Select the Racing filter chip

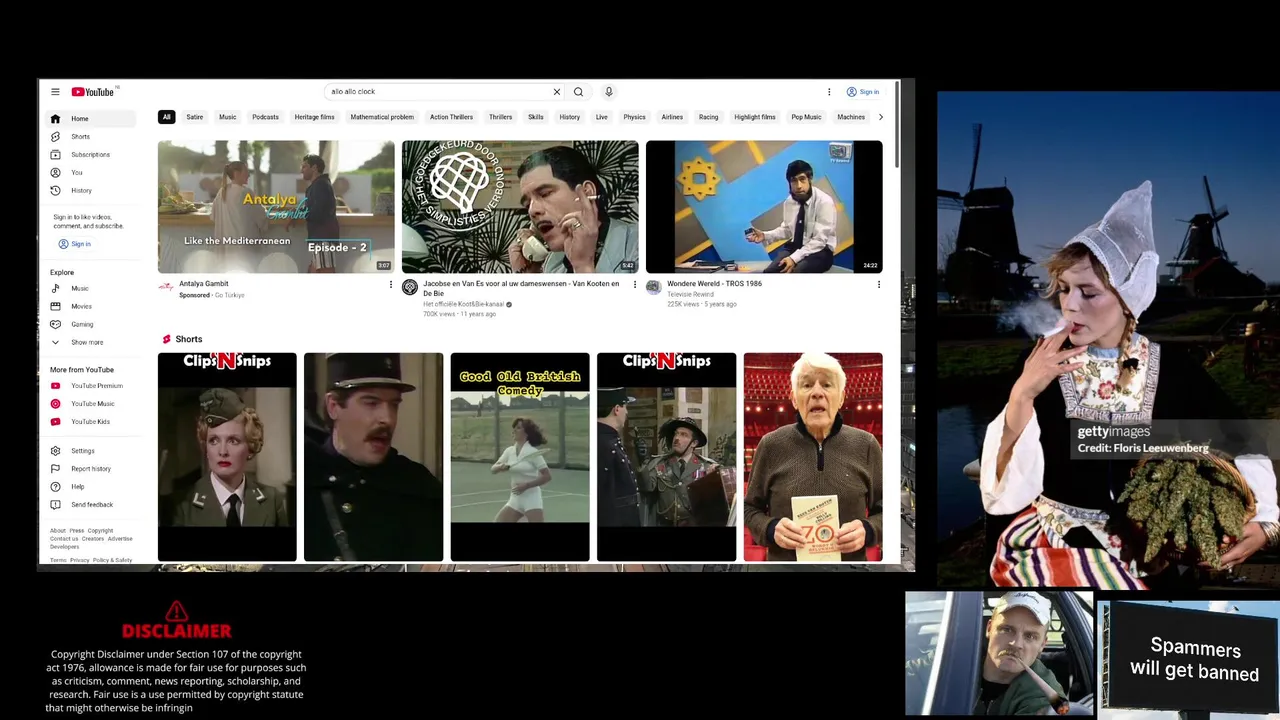click(x=709, y=118)
